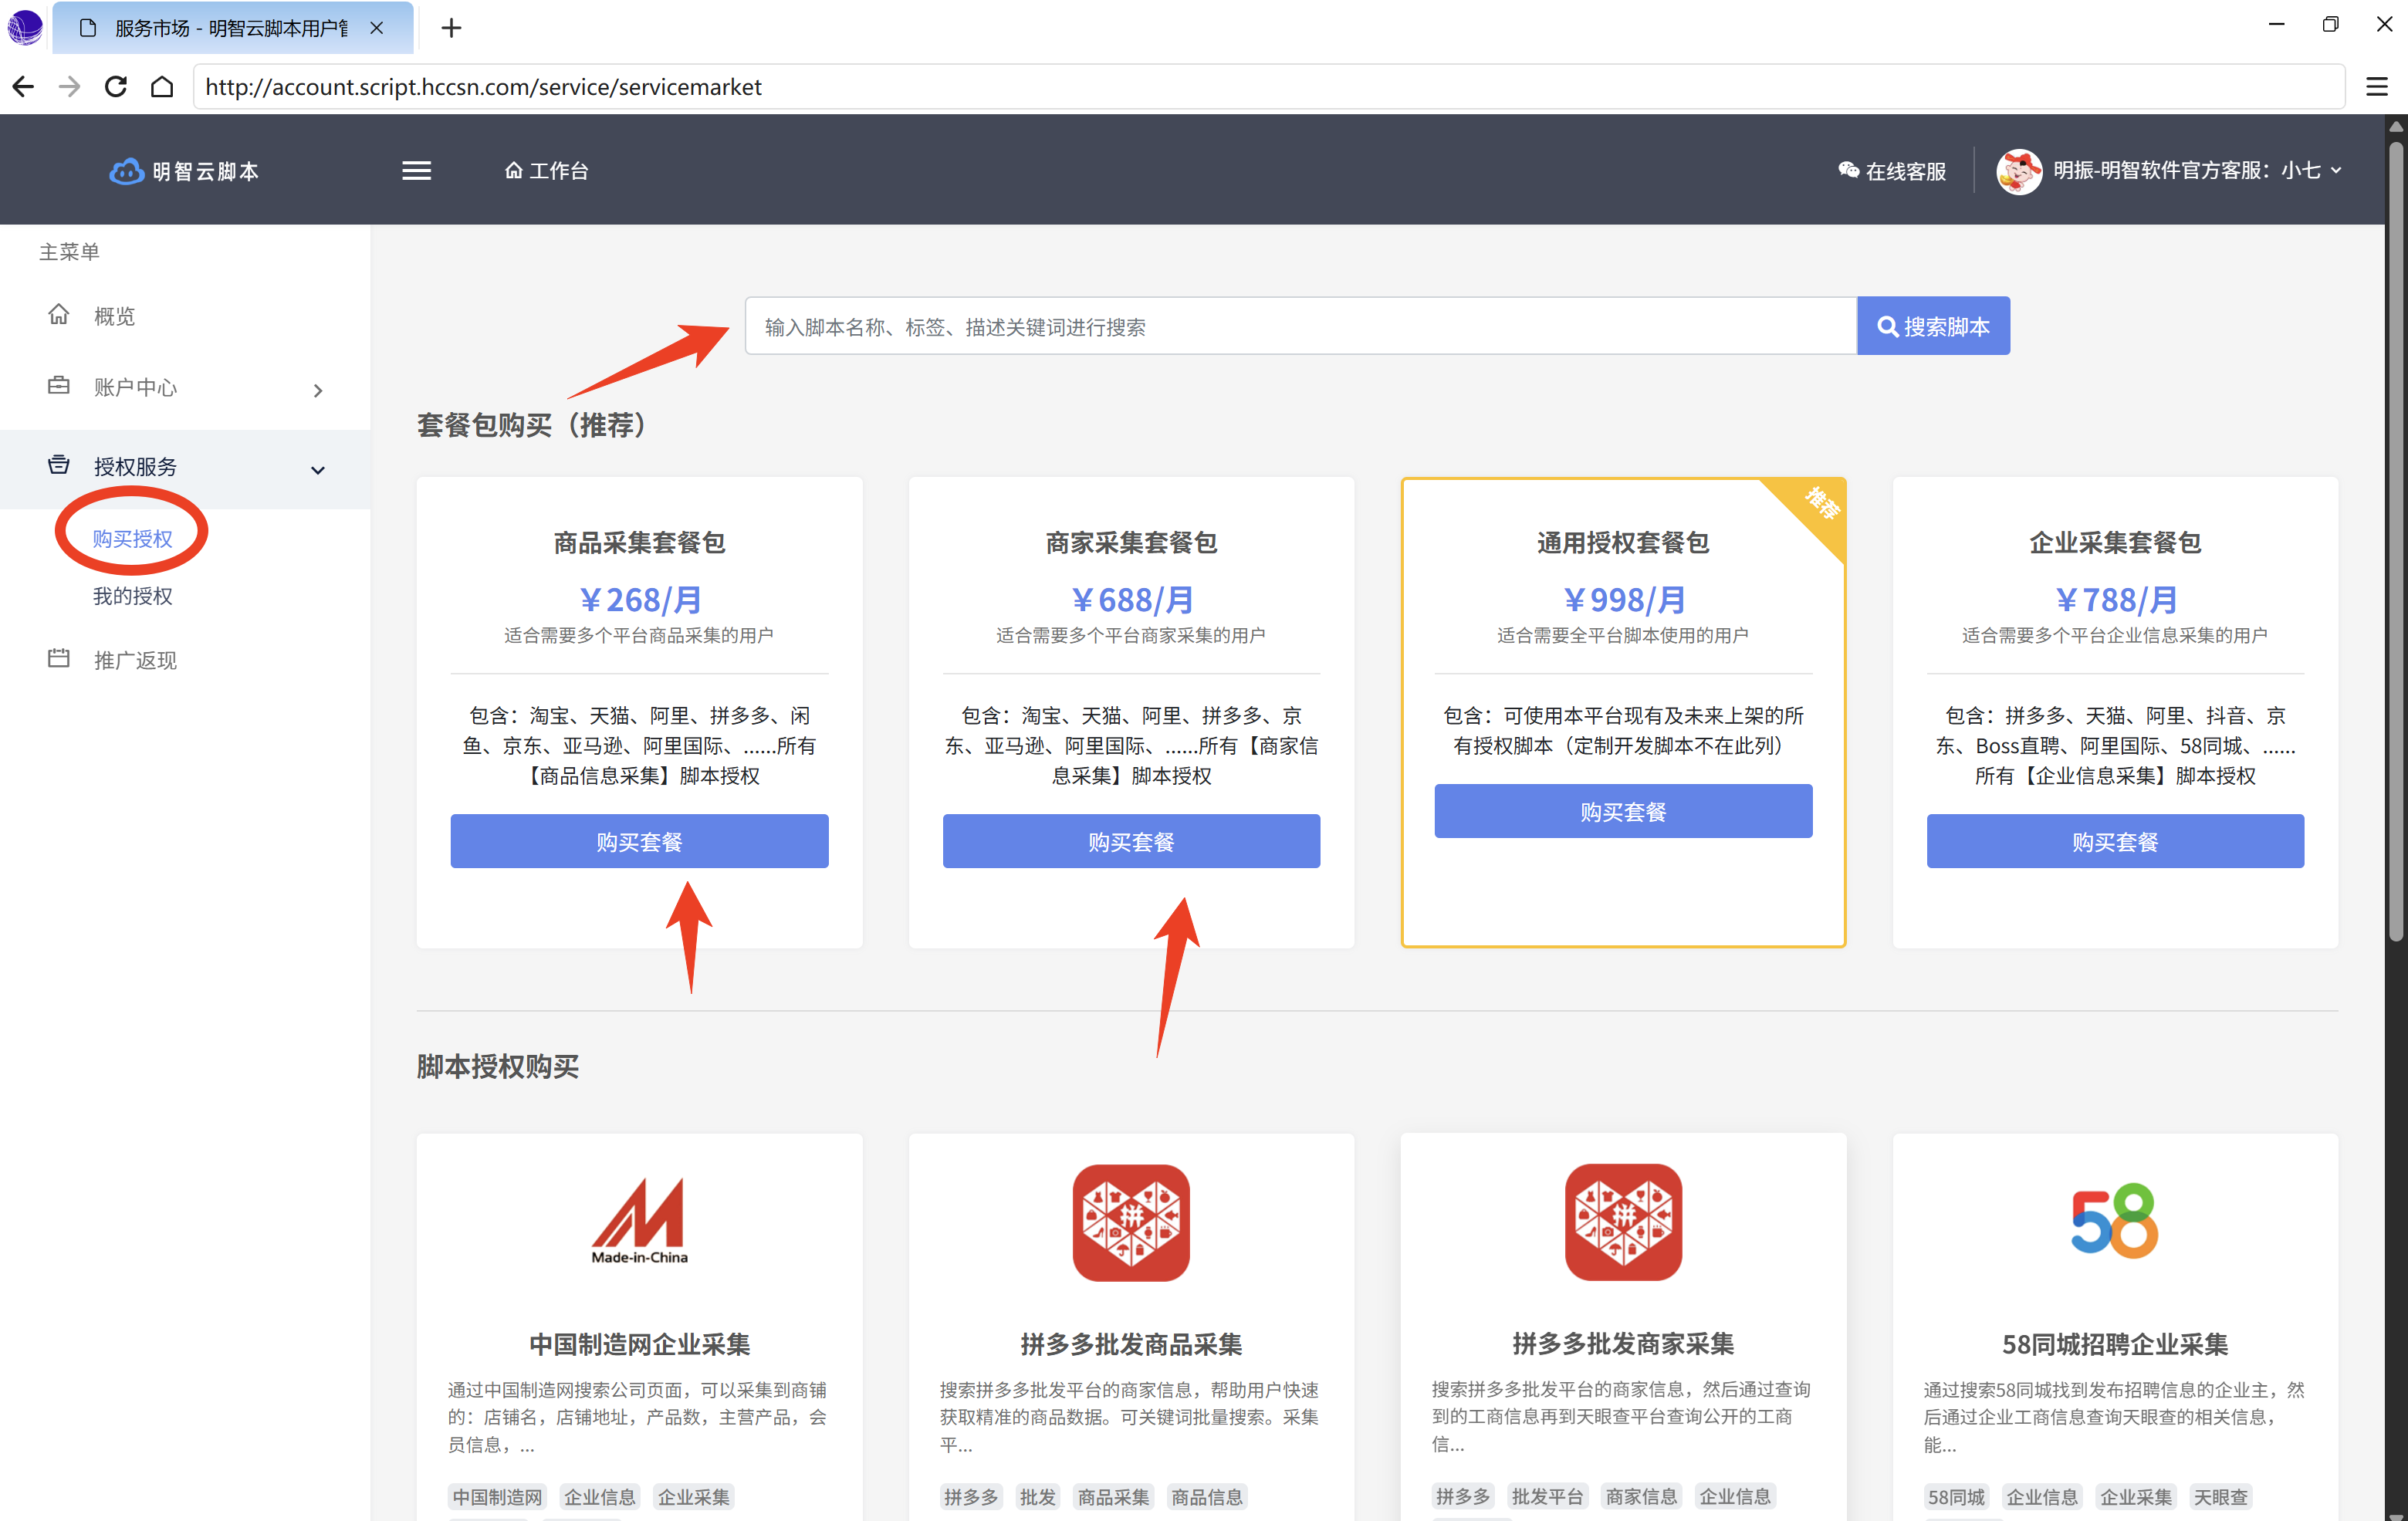Click the 概览 house icon in sidebar
Screen dimensions: 2408x1521
tap(59, 315)
